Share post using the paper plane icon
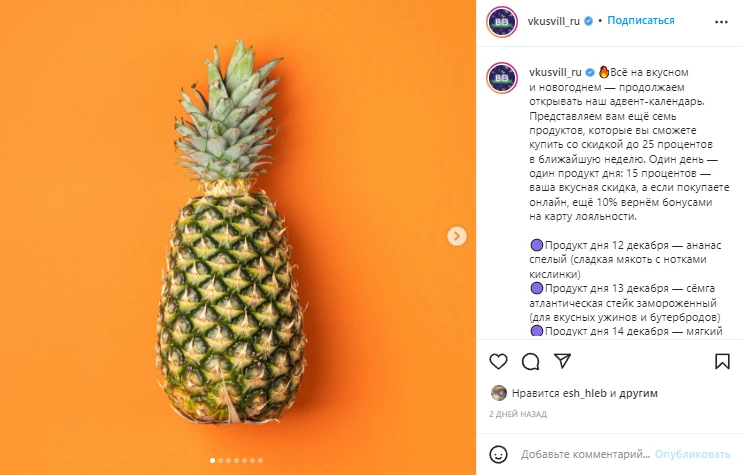The height and width of the screenshot is (475, 743). 562,361
